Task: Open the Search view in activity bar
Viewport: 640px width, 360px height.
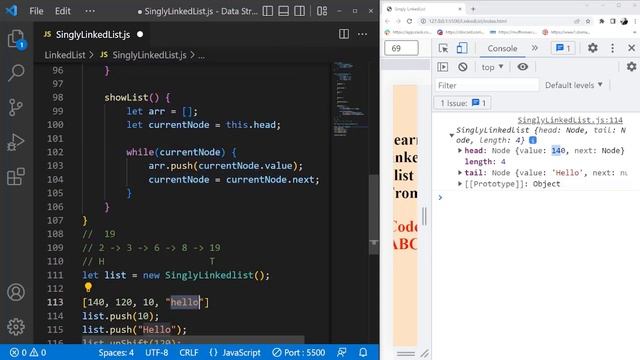Action: 16,73
